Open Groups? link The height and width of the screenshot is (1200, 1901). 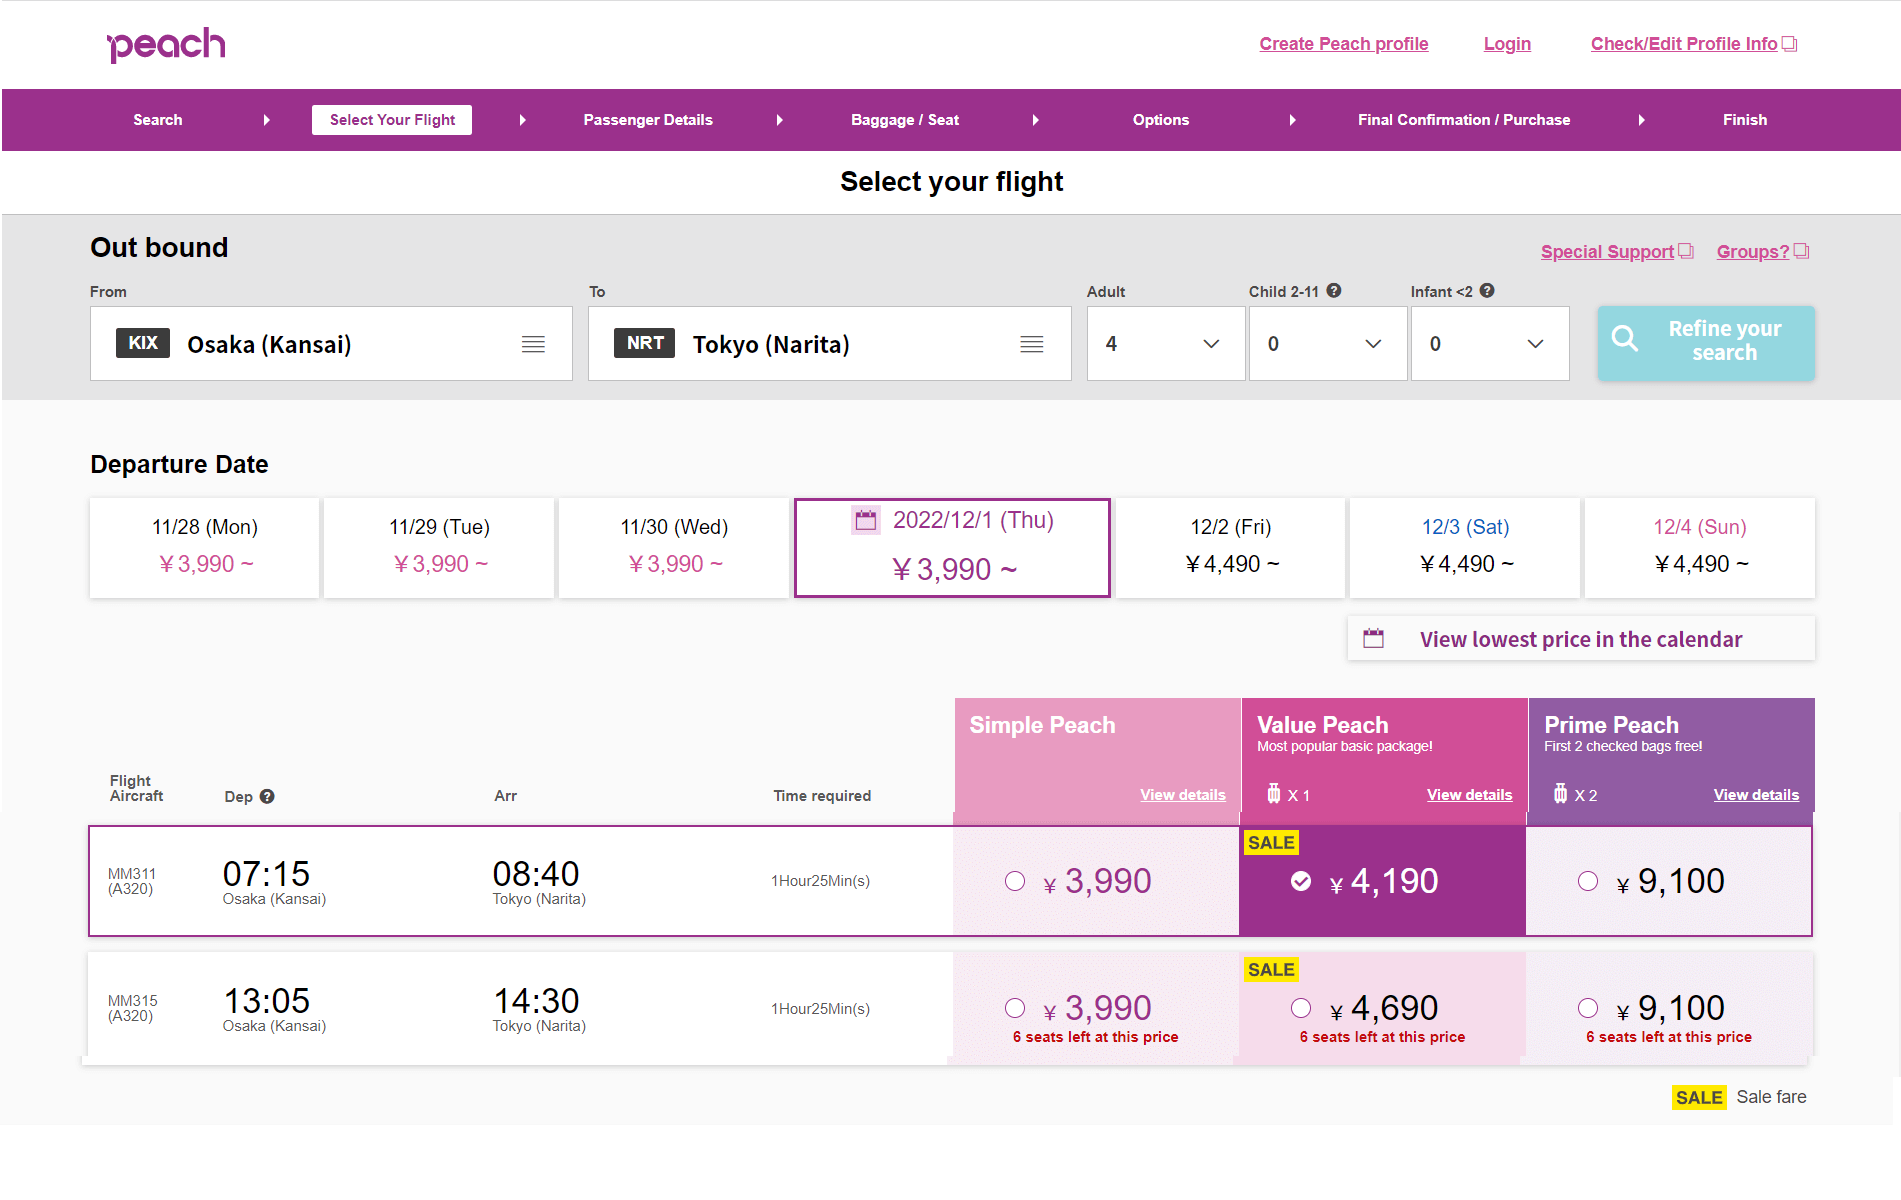coord(1753,252)
